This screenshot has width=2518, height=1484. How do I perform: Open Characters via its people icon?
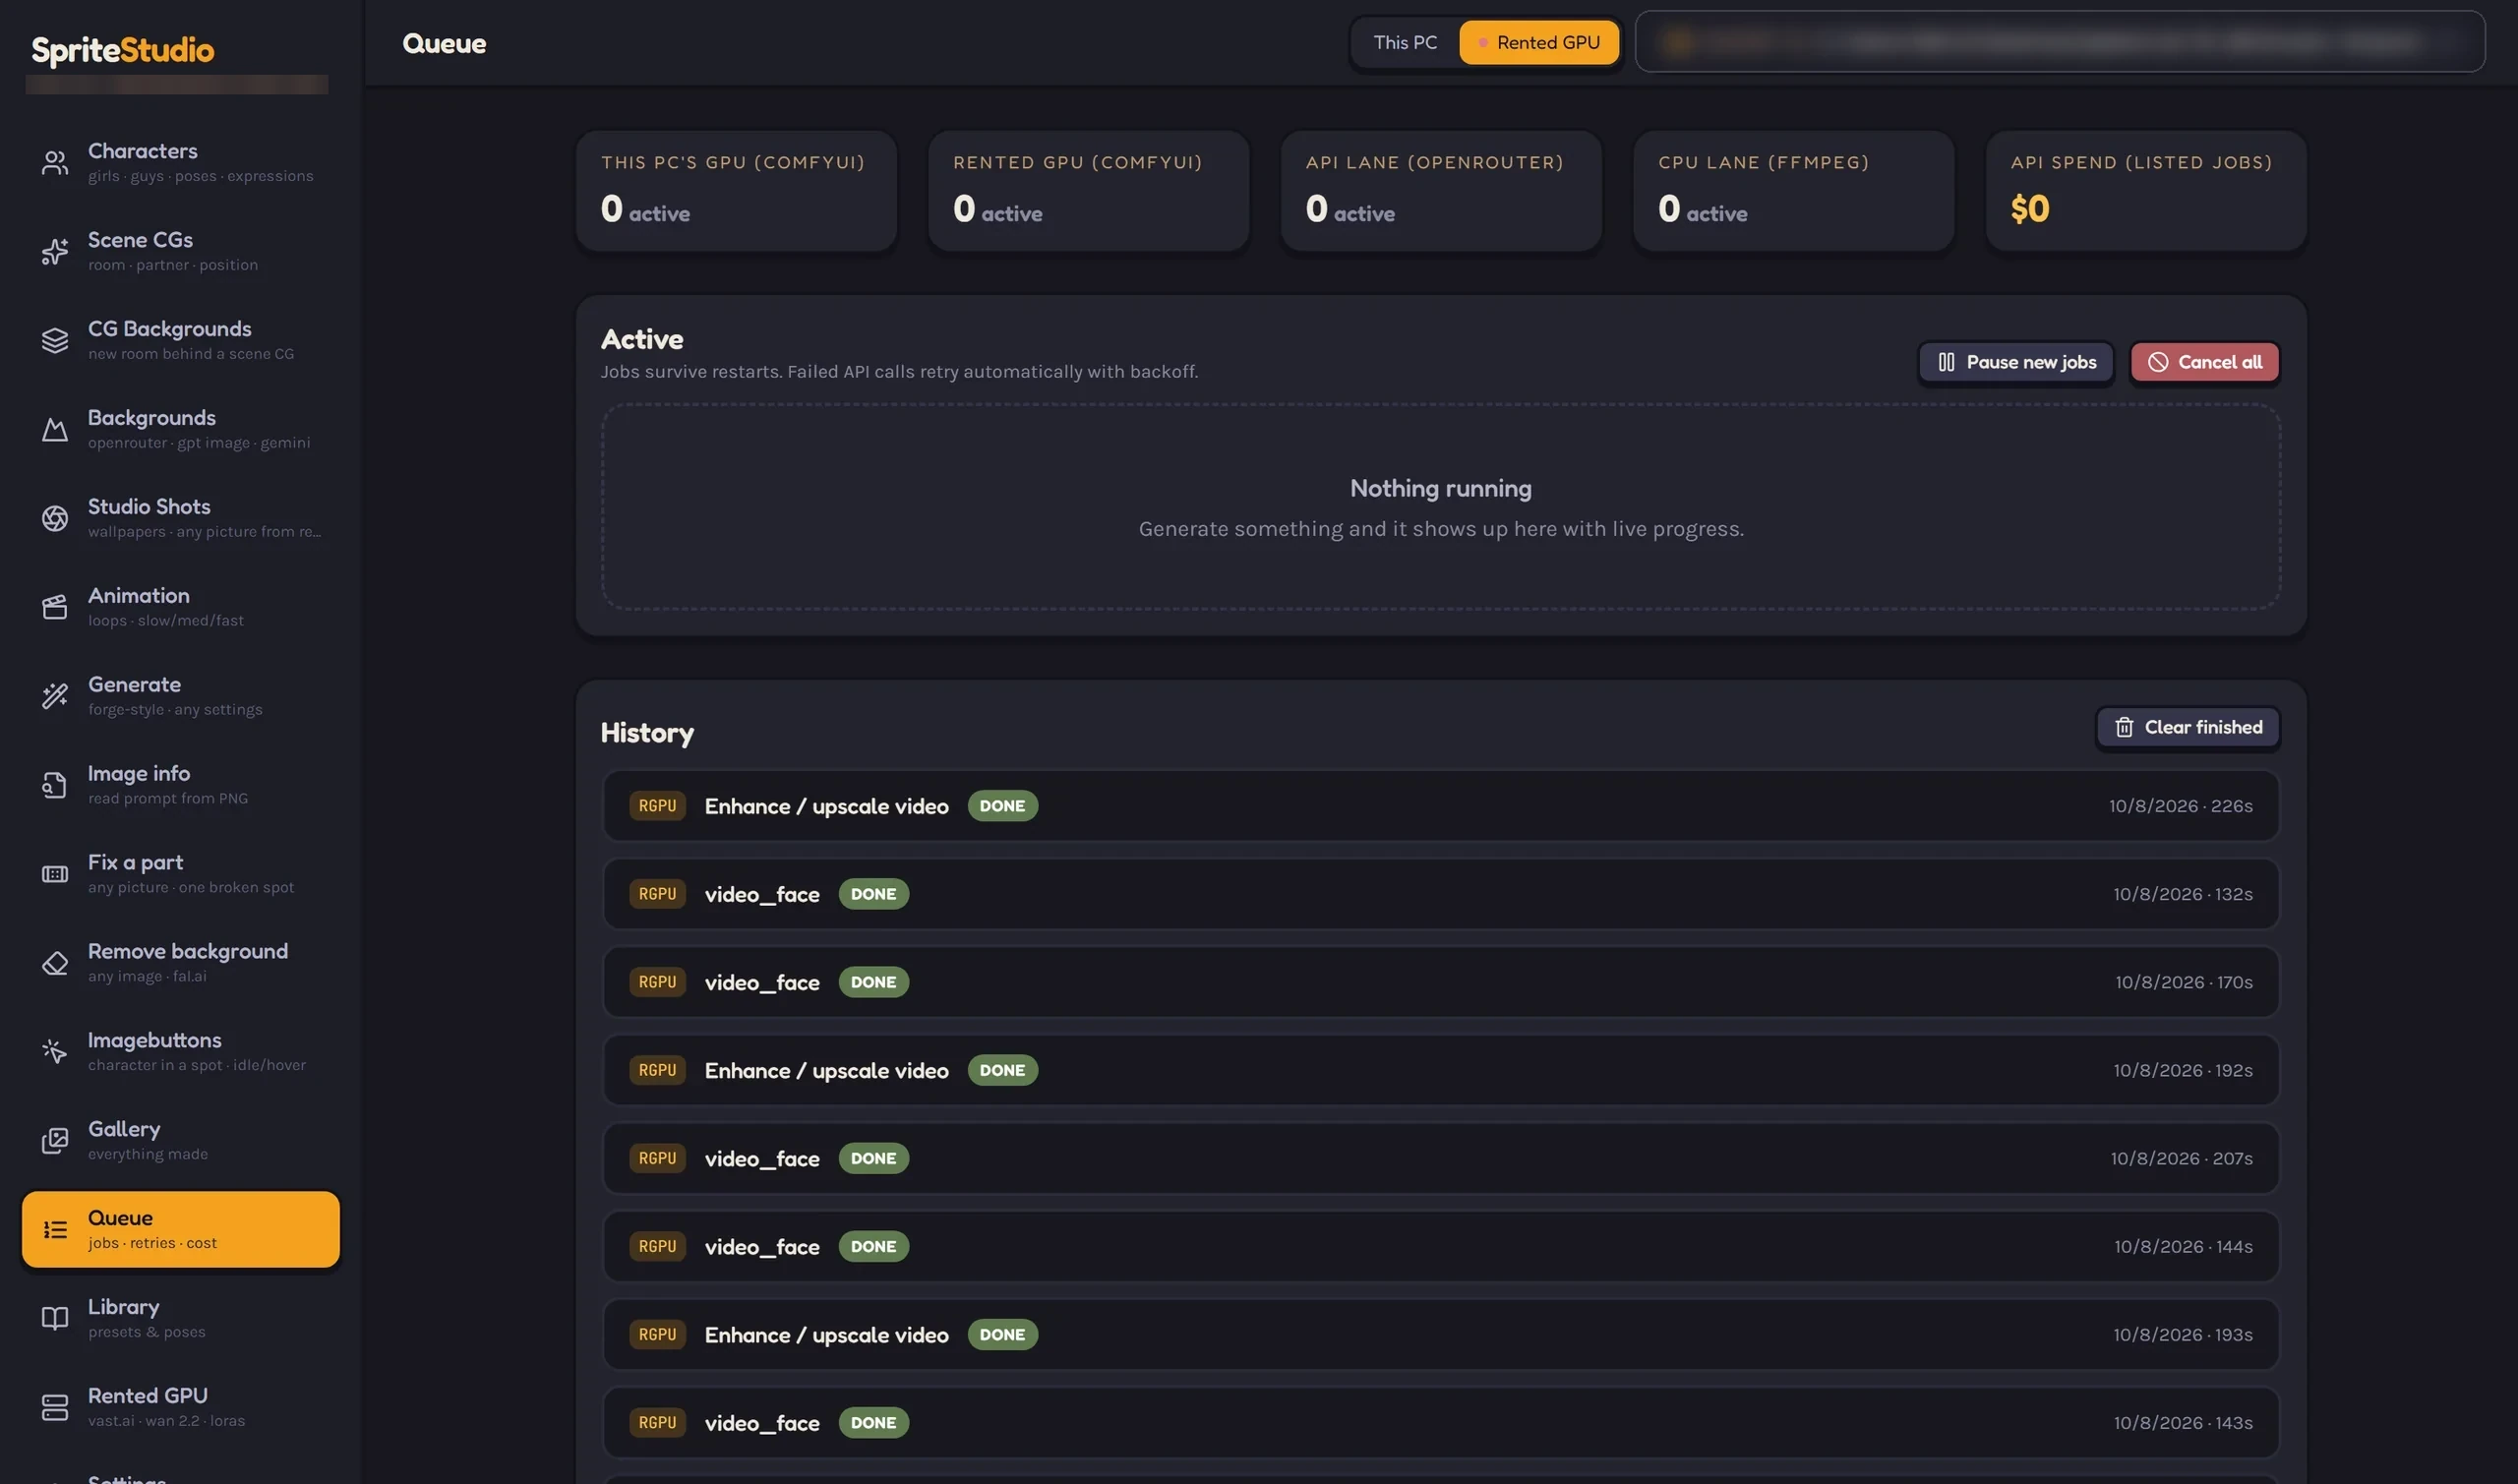tap(55, 162)
